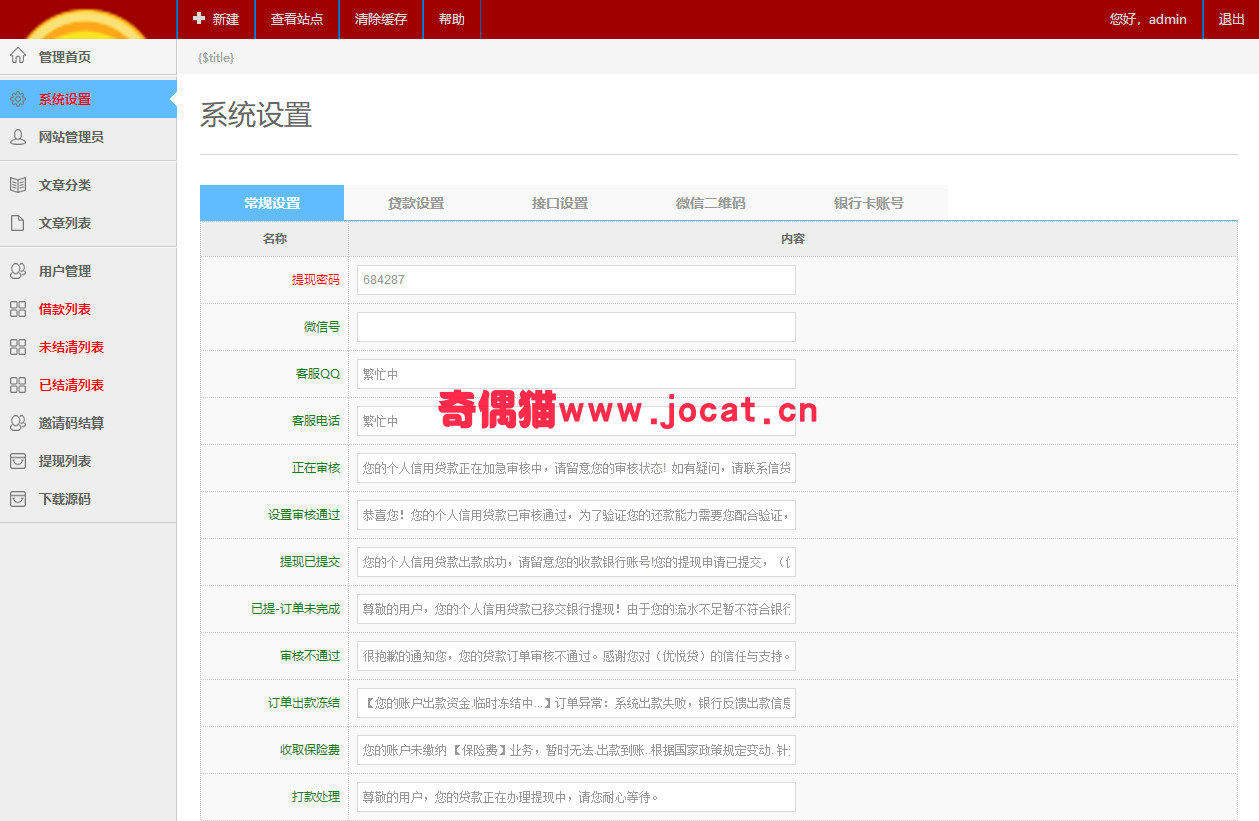Click the 审核不通过 row label

point(310,656)
